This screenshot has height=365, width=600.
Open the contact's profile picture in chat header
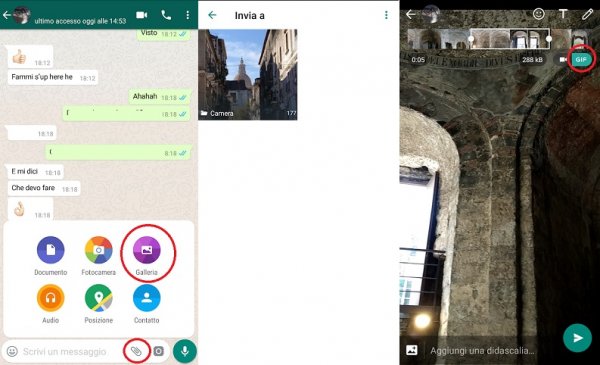point(22,15)
